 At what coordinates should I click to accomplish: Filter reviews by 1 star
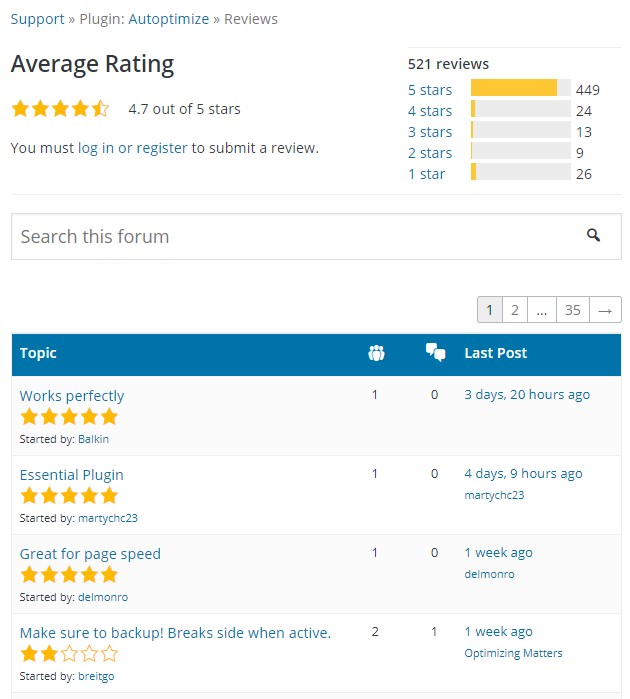point(426,174)
